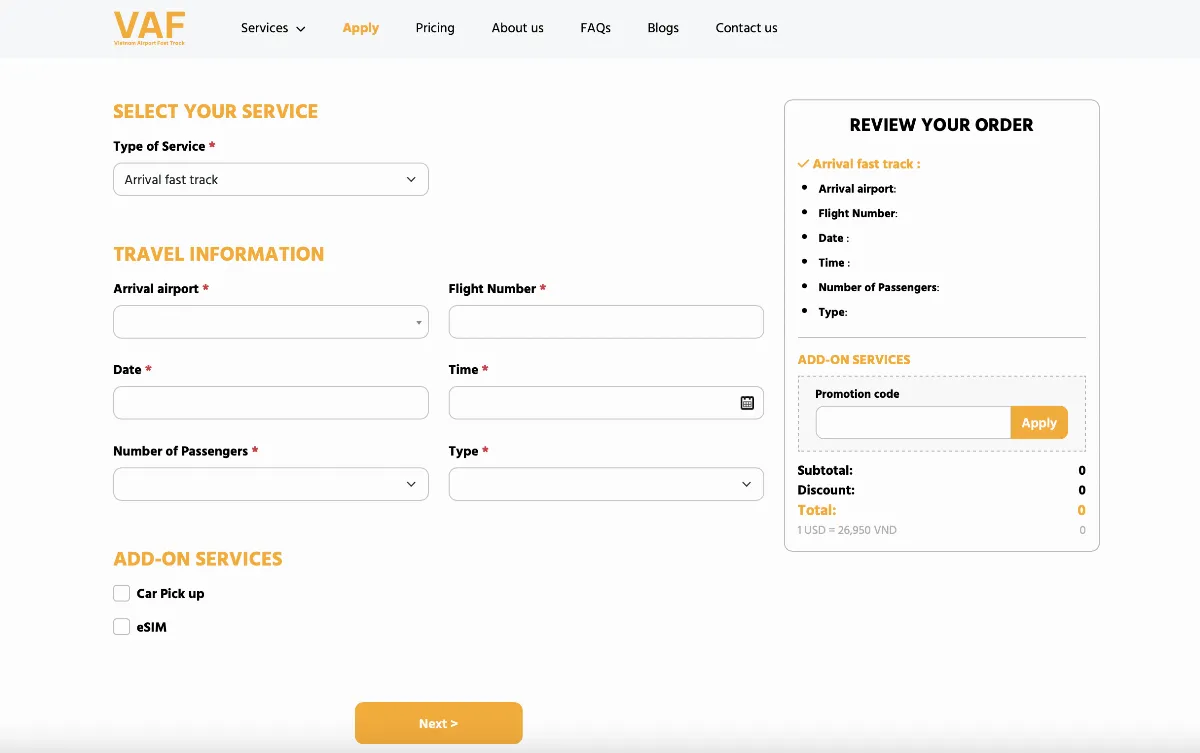Go to the Apply page
The width and height of the screenshot is (1200, 753).
360,28
